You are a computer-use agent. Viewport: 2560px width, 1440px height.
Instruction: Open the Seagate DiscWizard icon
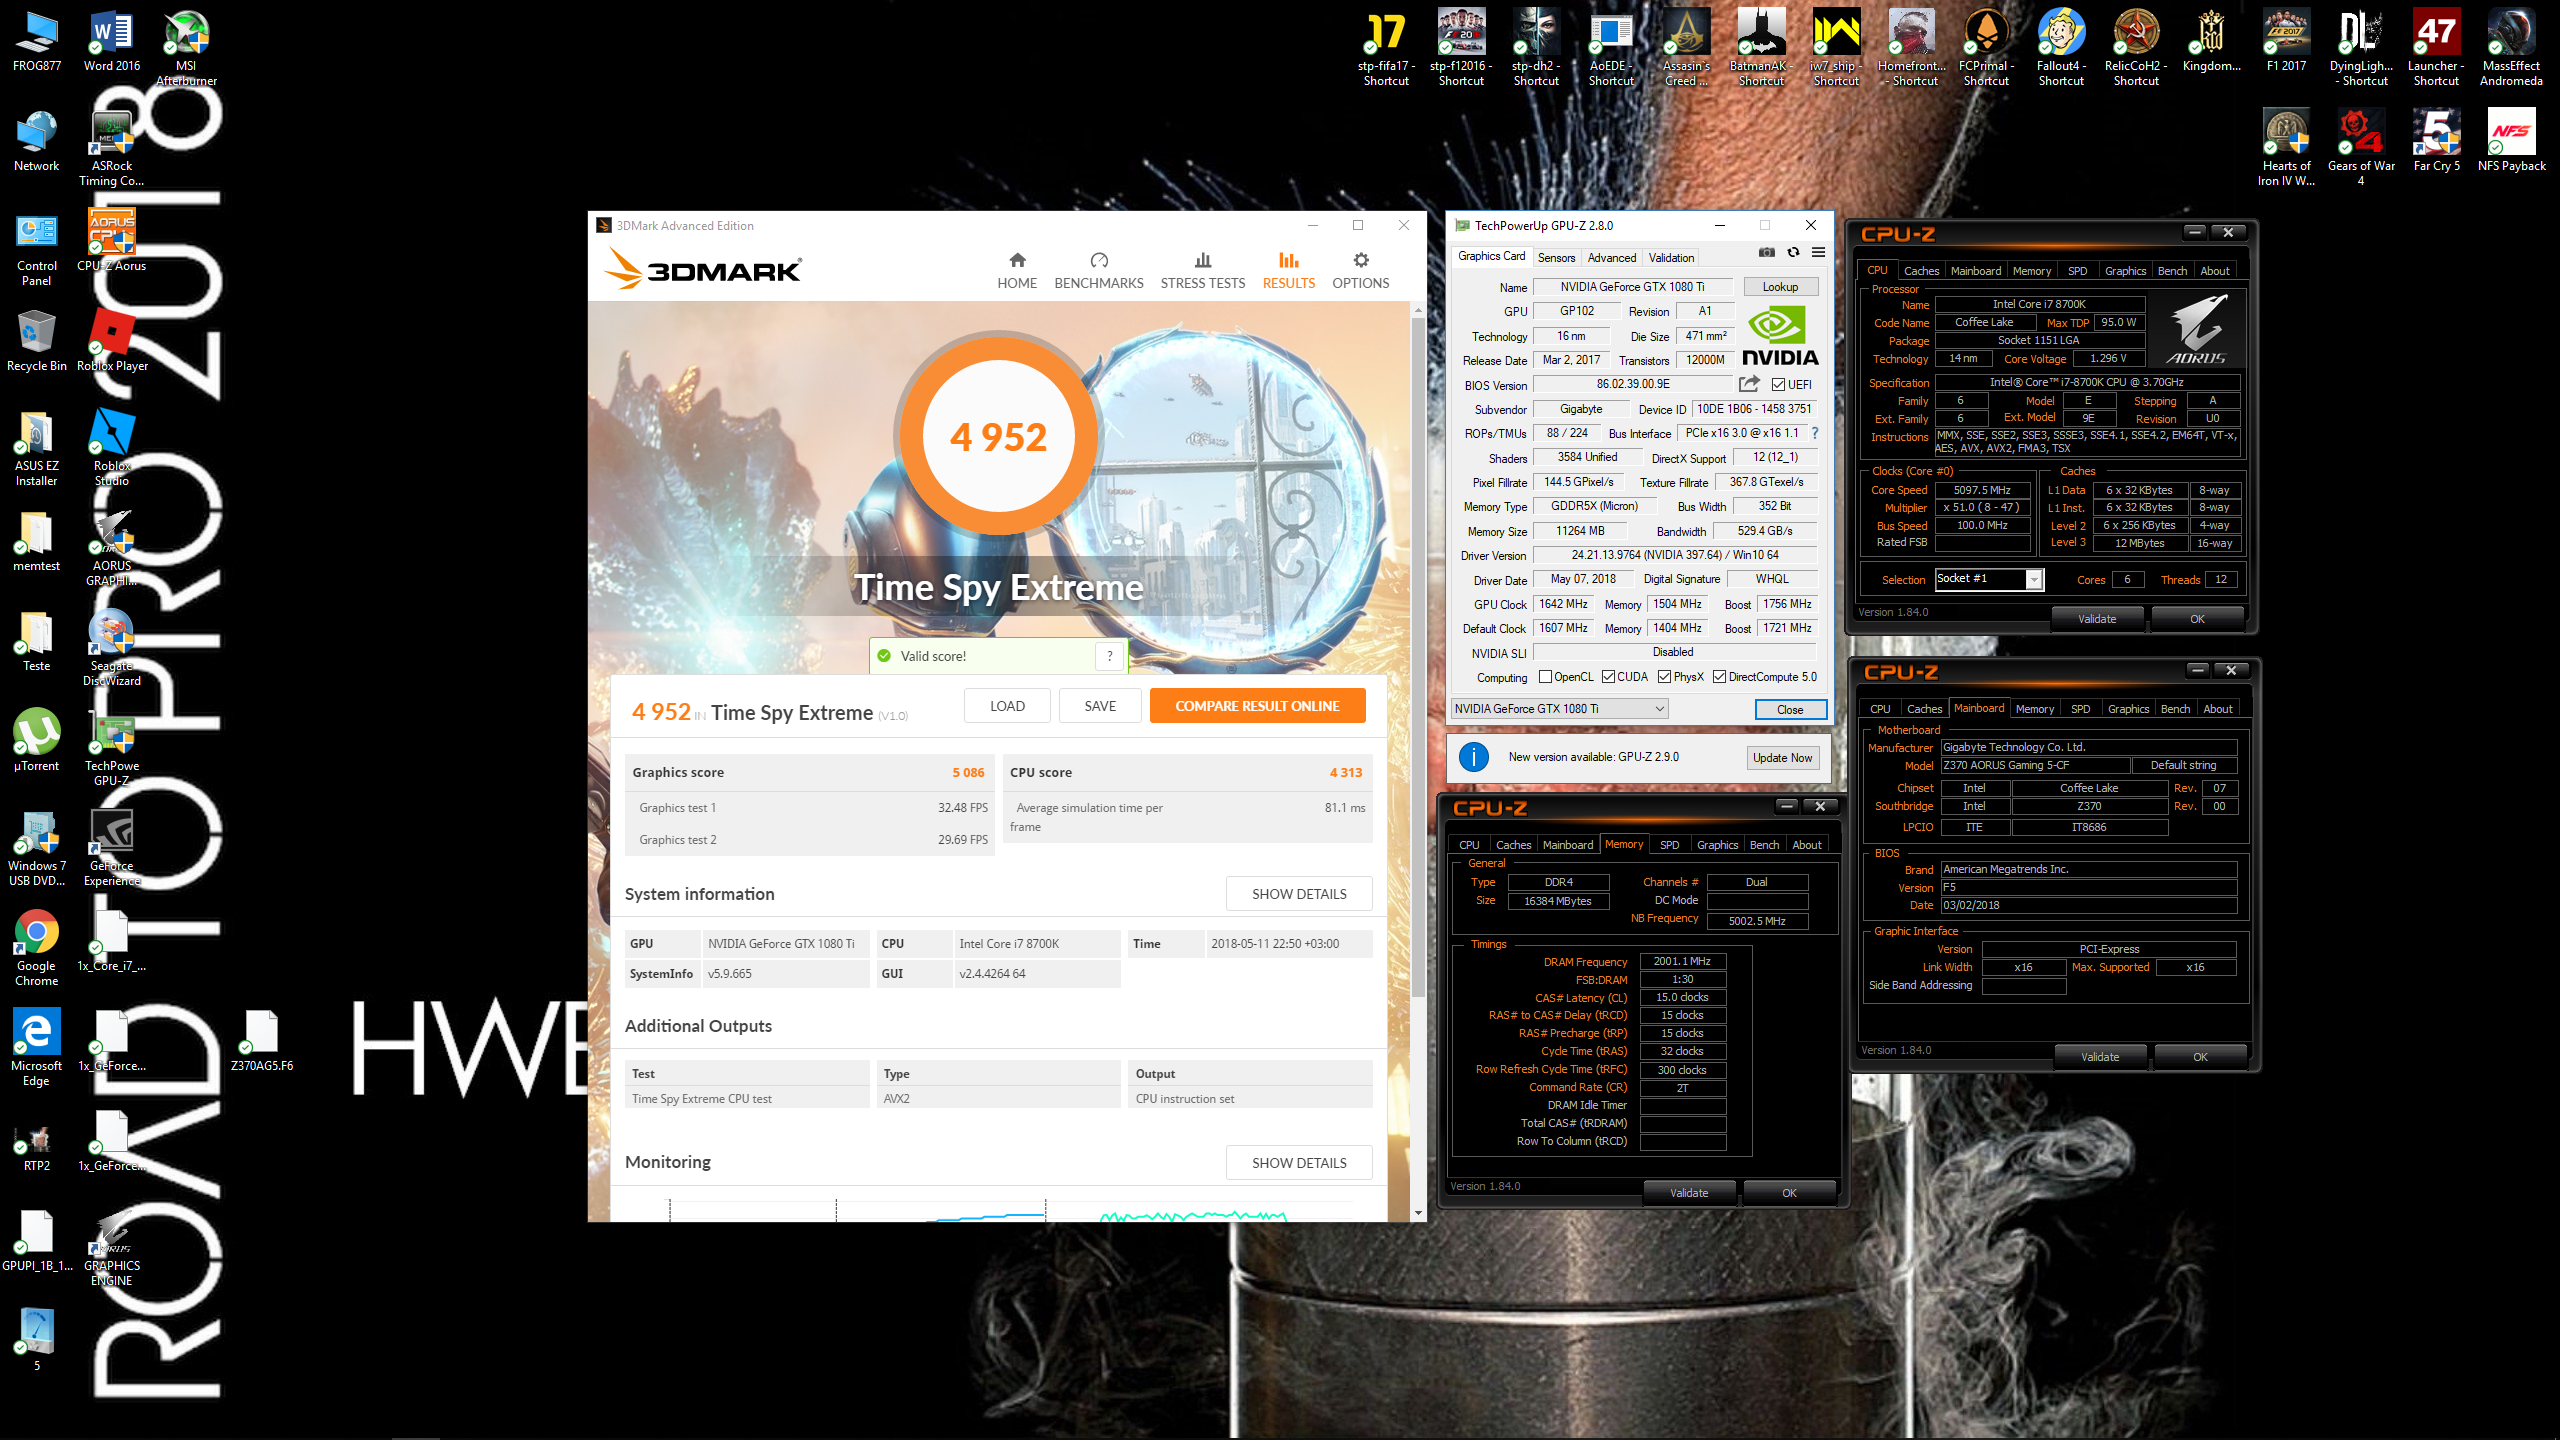(x=112, y=647)
